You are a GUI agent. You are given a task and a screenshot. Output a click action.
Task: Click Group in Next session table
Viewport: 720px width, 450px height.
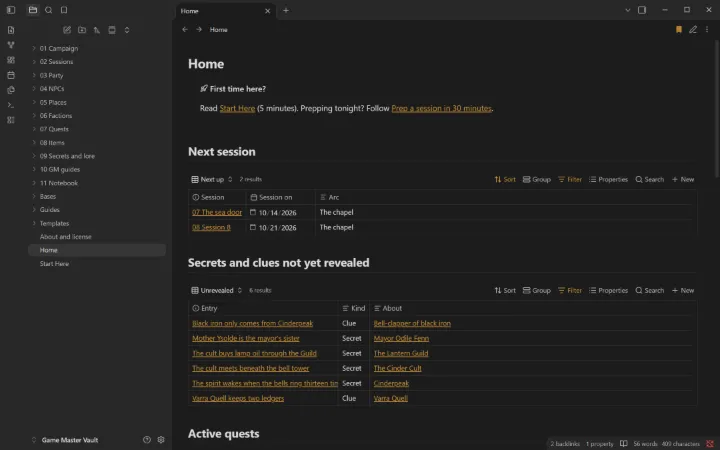coord(536,180)
